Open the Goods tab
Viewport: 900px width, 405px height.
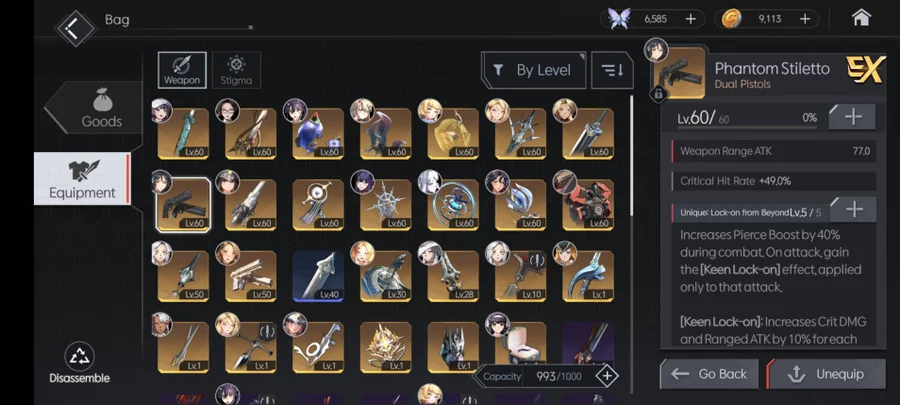[94, 108]
